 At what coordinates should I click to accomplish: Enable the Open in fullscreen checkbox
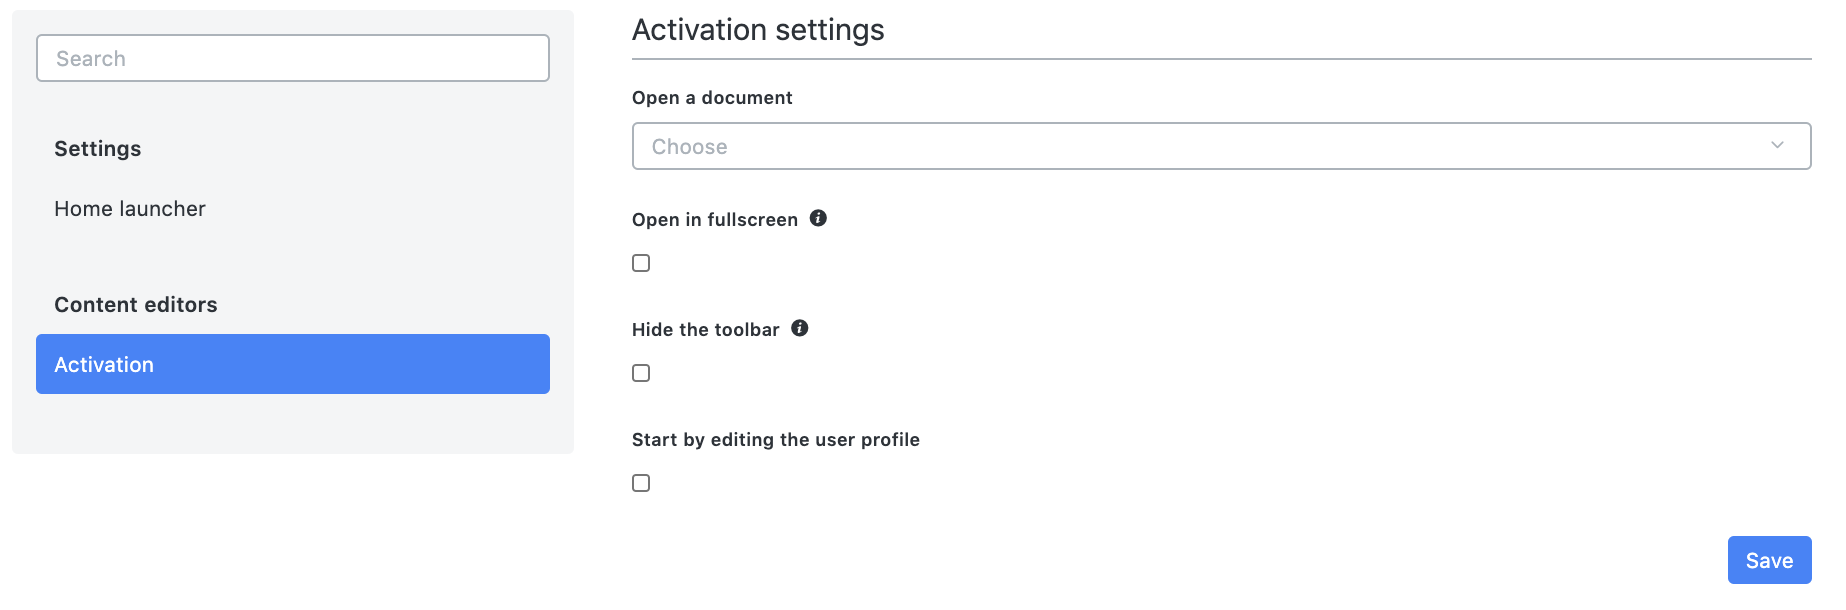pos(641,262)
